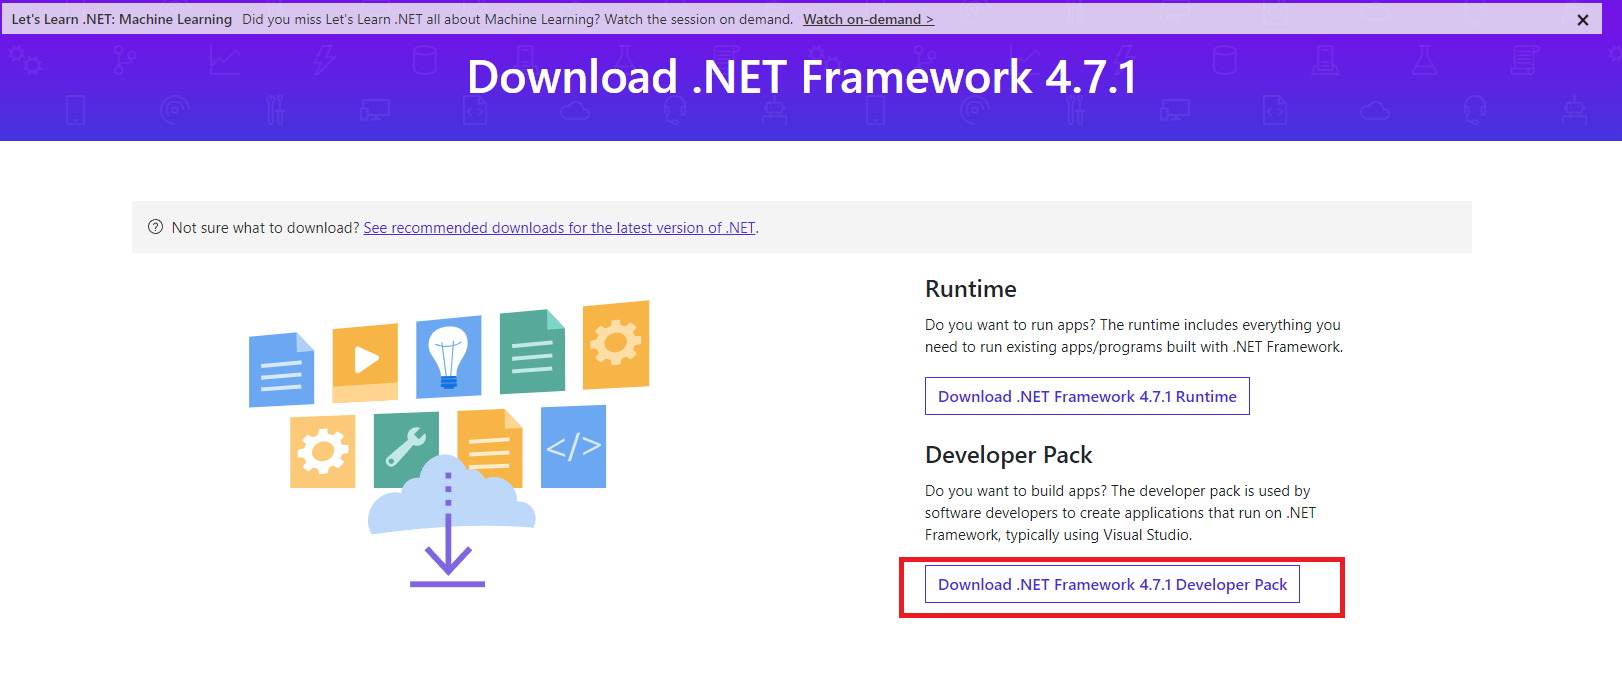Click the blue code brackets icon
Viewport: 1622px width, 677px height.
click(x=573, y=446)
